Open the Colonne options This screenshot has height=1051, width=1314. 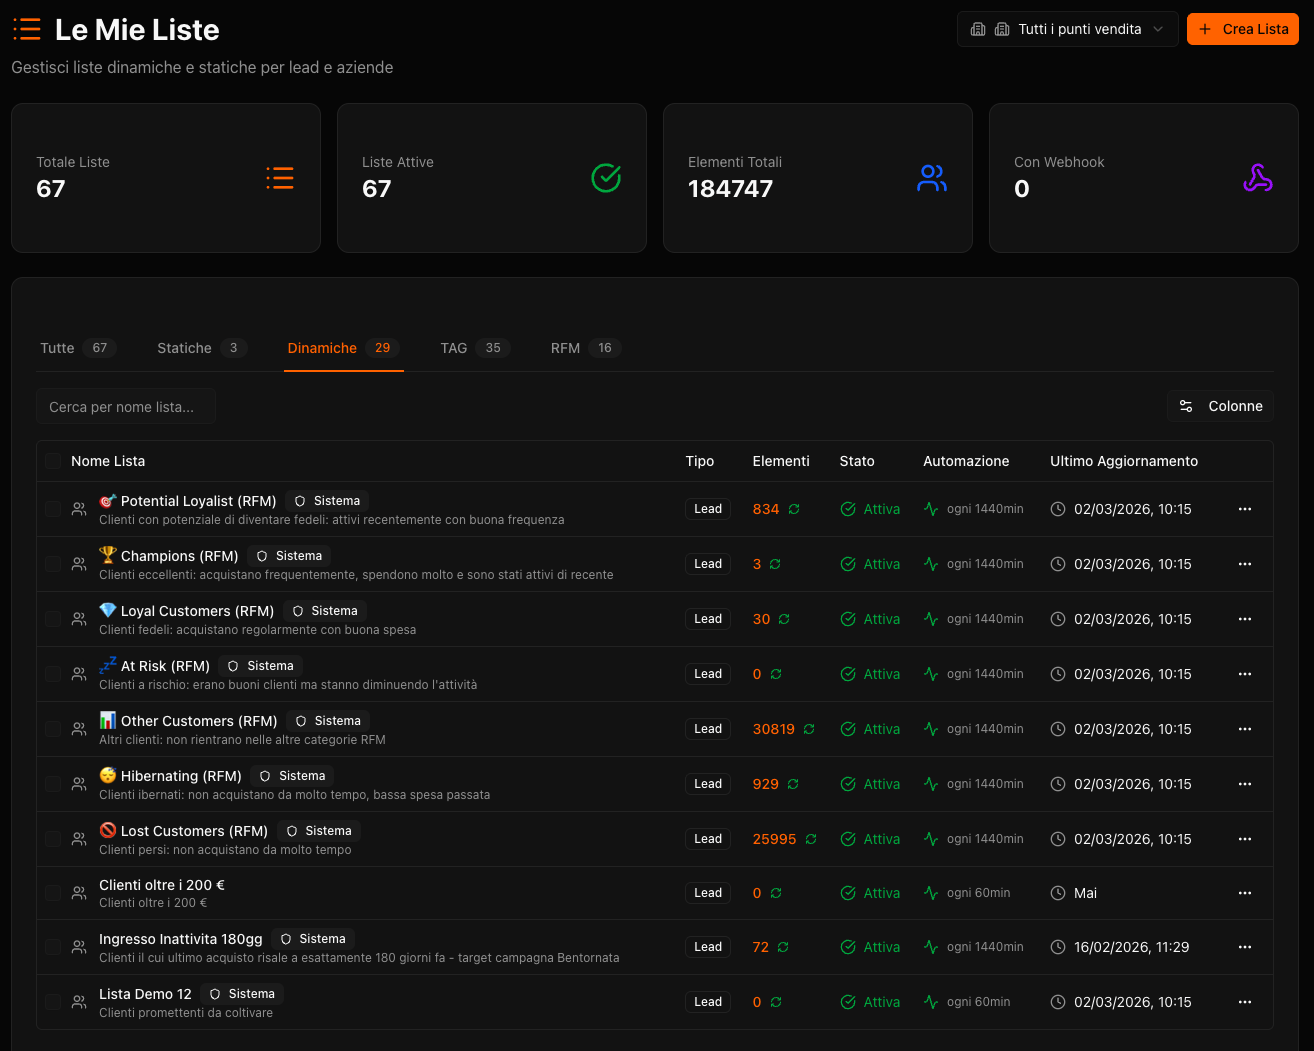[x=1220, y=406]
